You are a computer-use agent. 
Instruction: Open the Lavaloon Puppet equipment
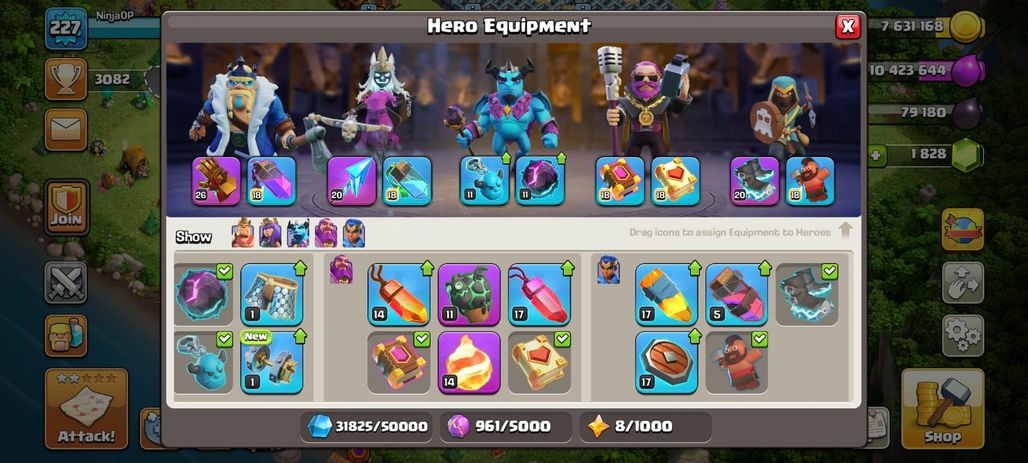(469, 294)
